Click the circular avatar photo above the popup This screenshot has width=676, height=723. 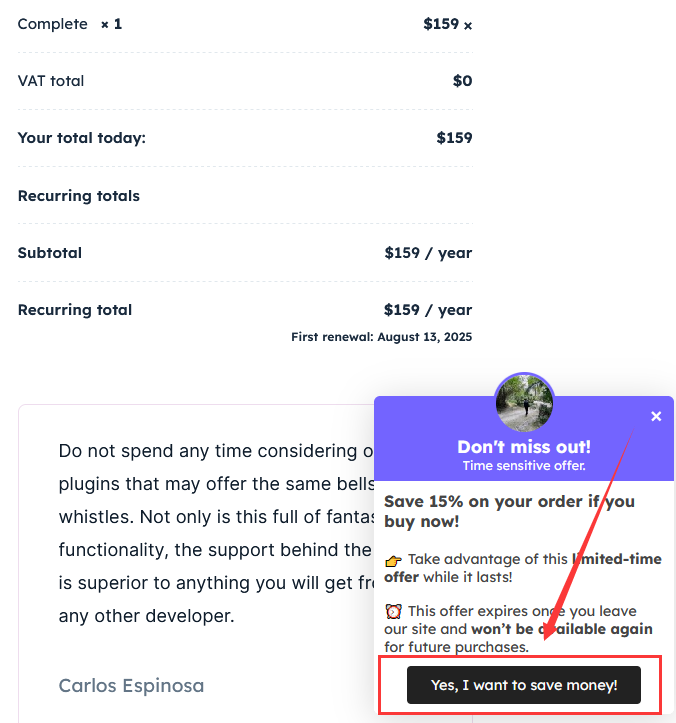click(x=524, y=402)
